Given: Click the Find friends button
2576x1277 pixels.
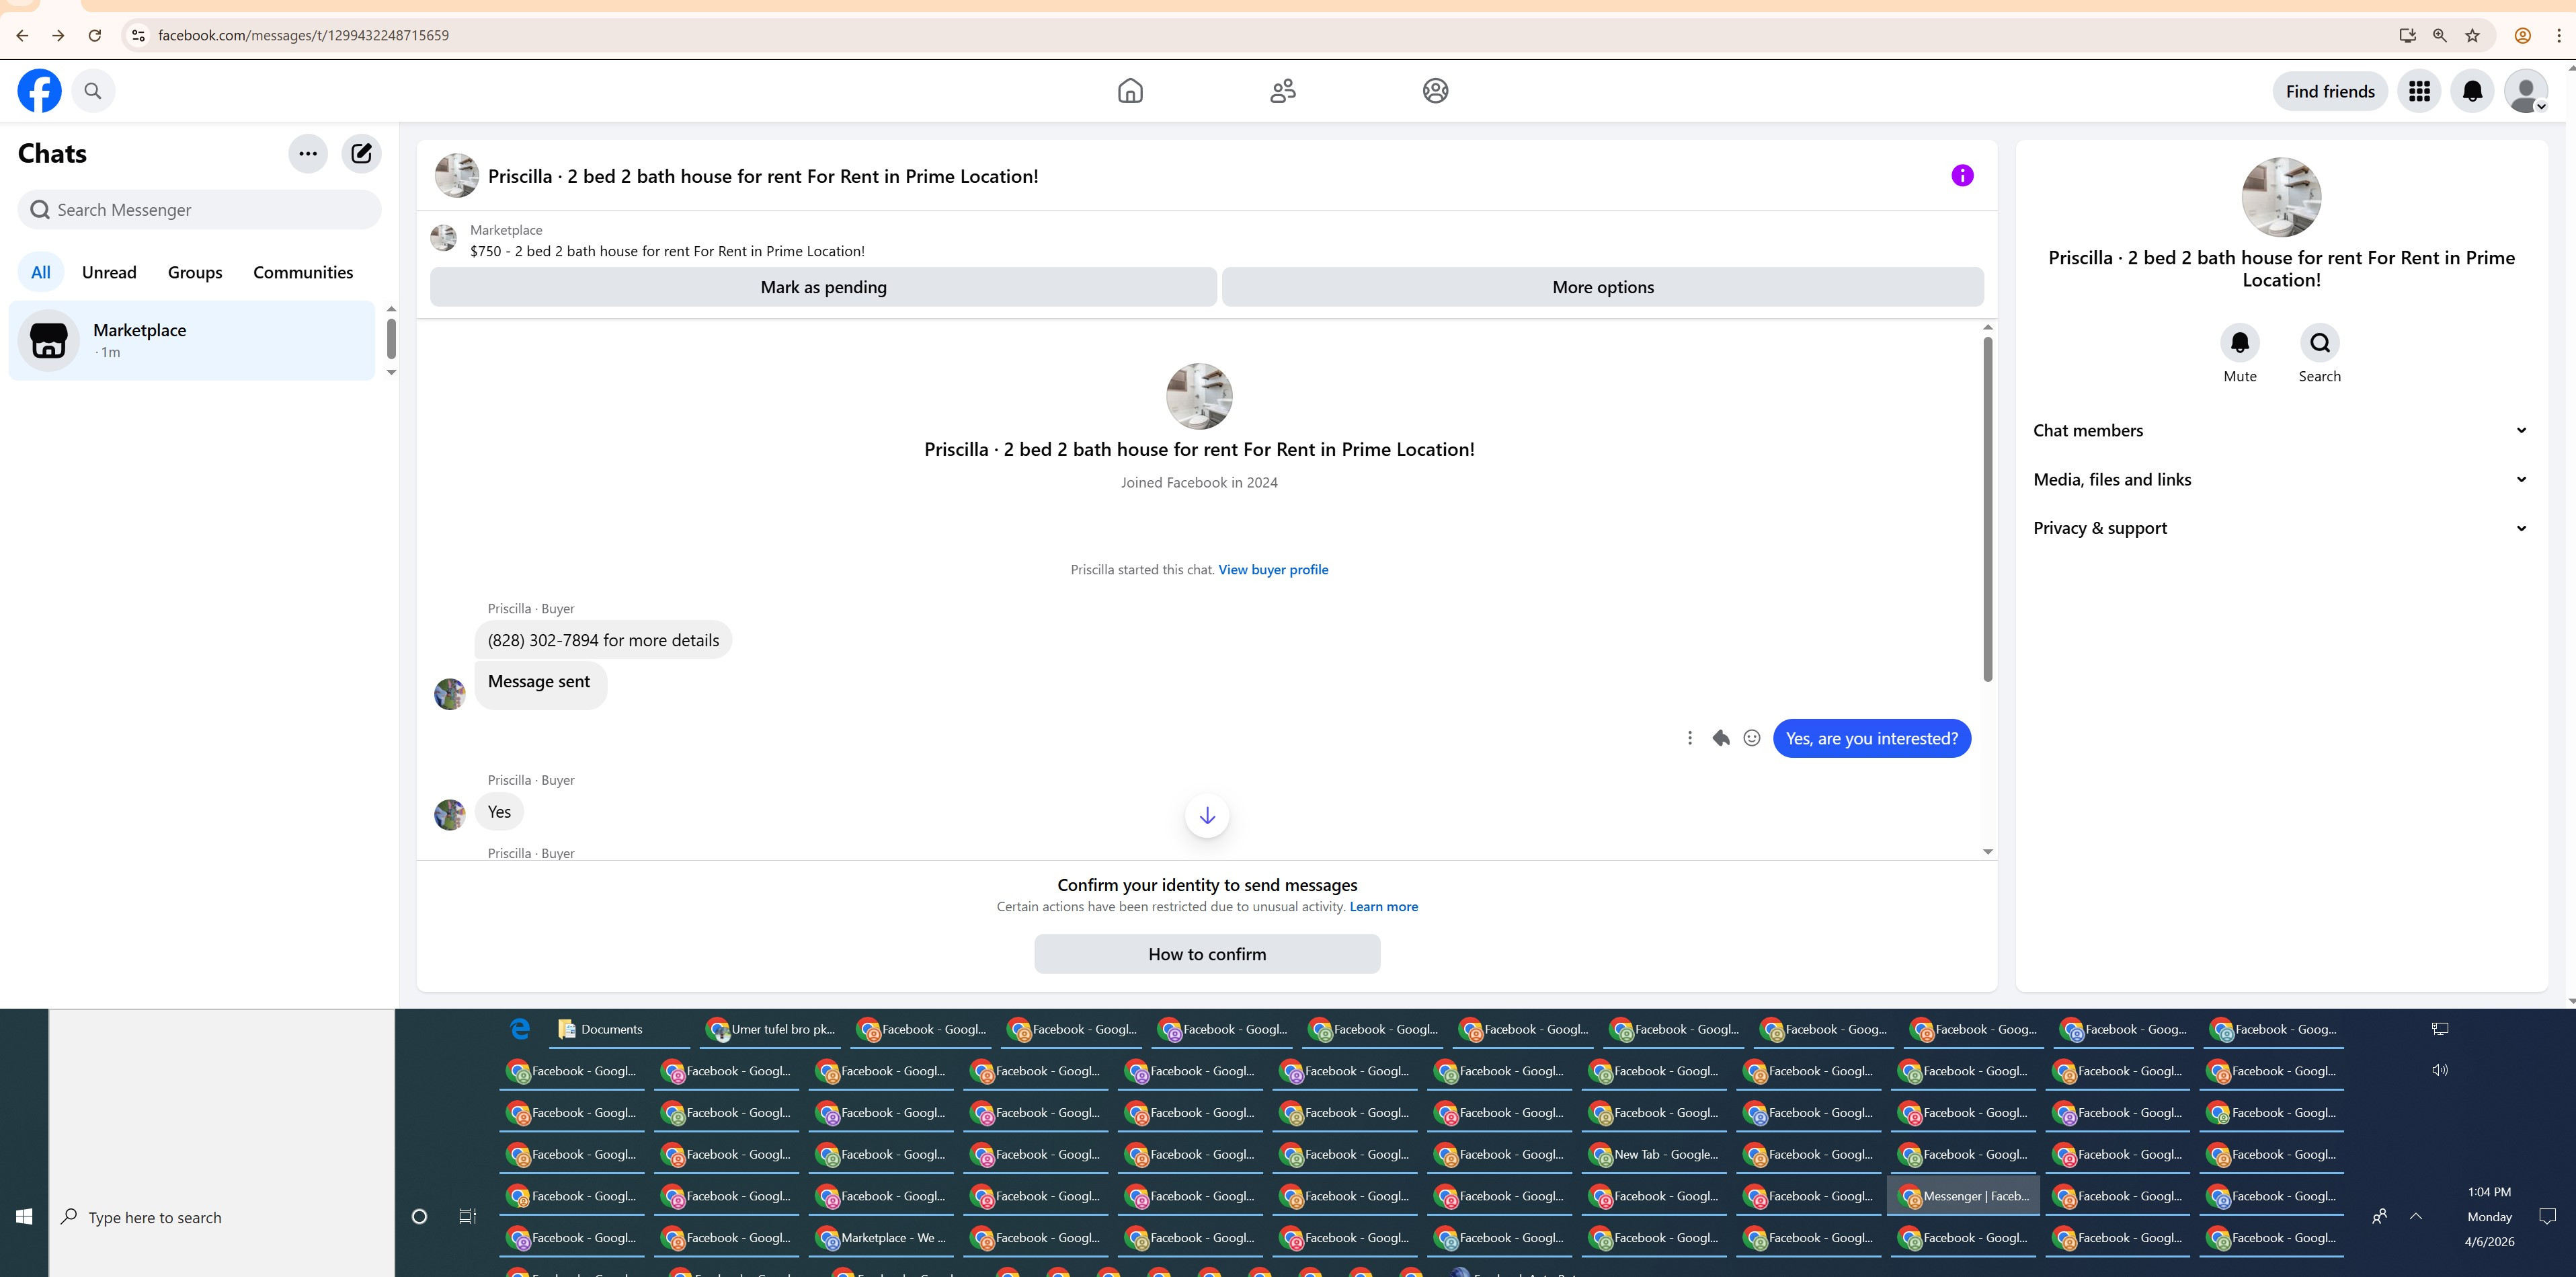Looking at the screenshot, I should [2330, 91].
